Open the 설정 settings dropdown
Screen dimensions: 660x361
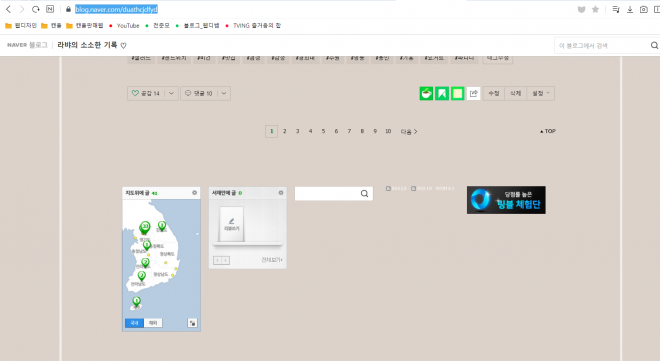pyautogui.click(x=540, y=93)
